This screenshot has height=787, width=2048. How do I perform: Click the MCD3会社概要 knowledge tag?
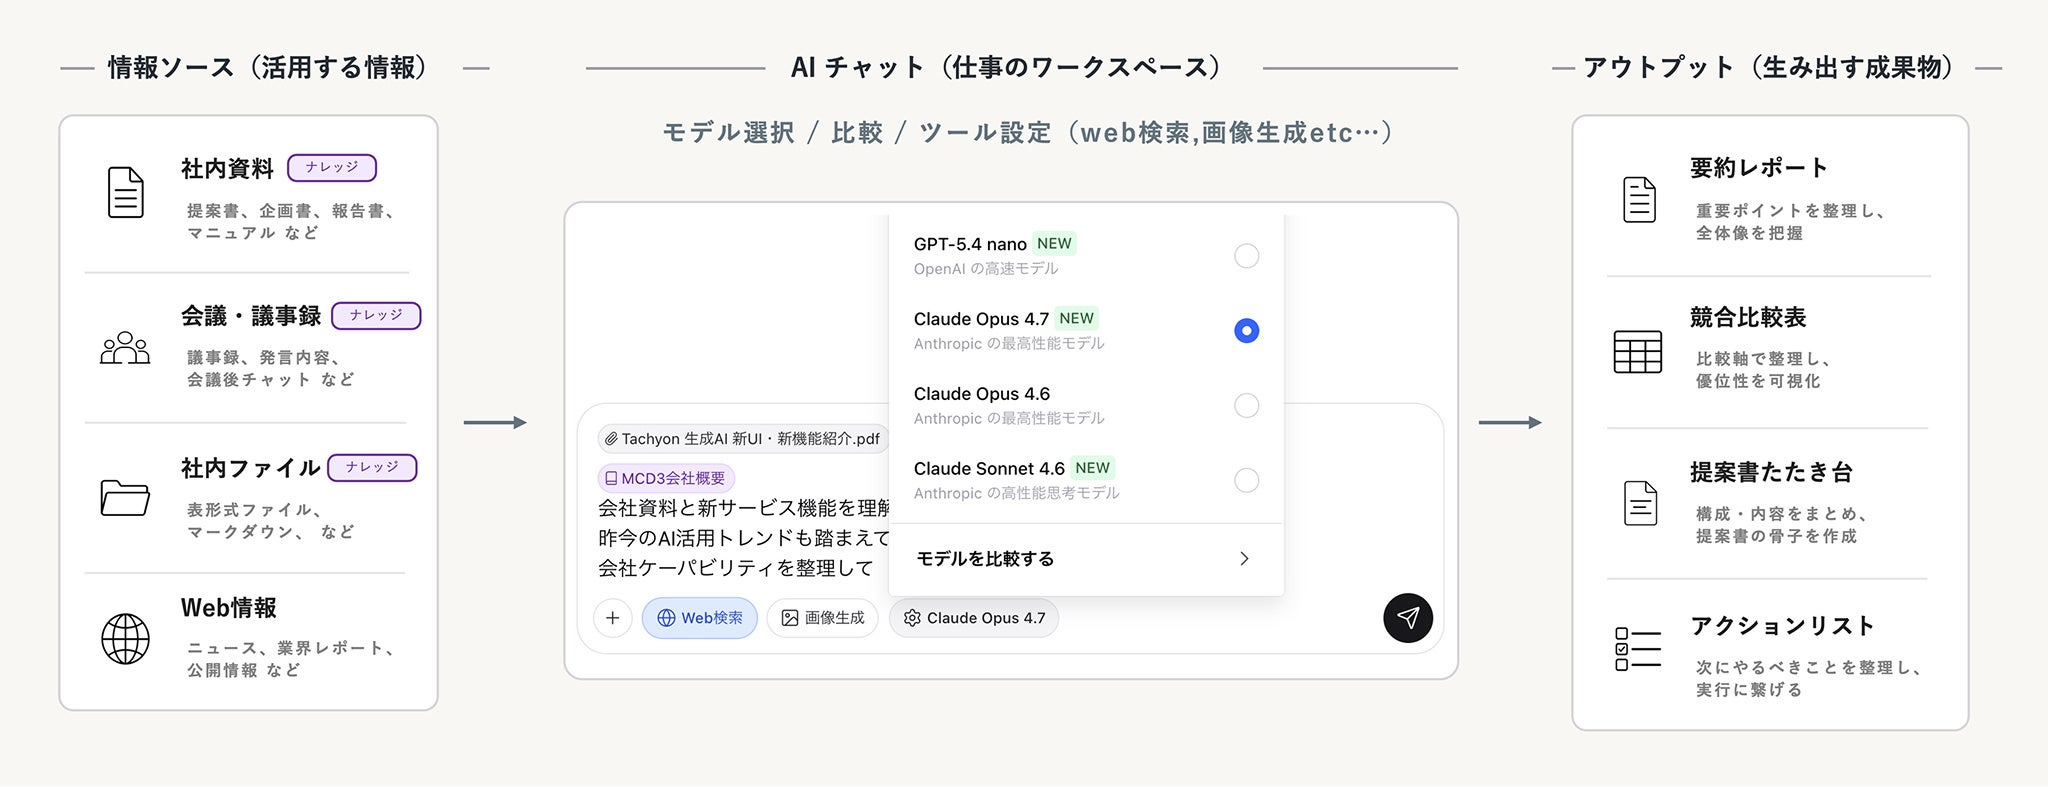coord(666,478)
